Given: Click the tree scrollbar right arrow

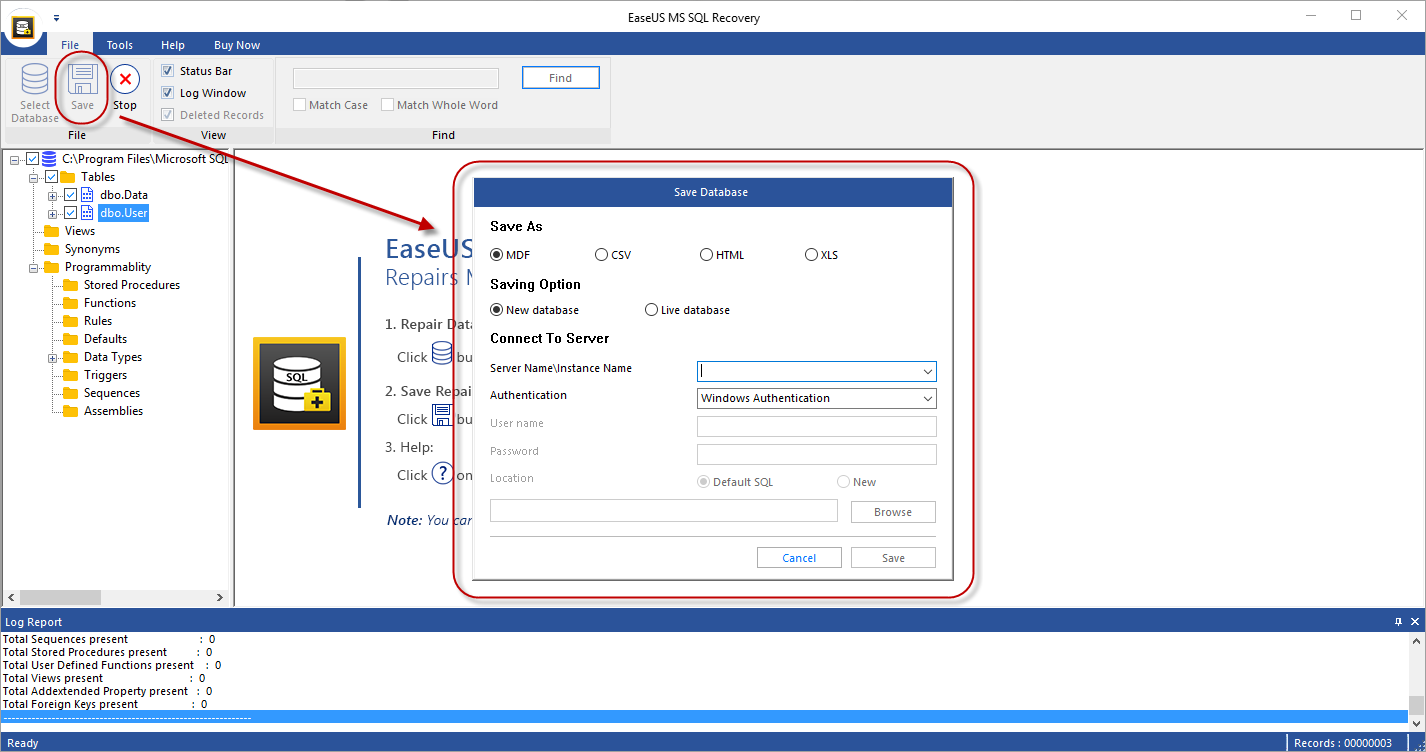Looking at the screenshot, I should tap(221, 597).
